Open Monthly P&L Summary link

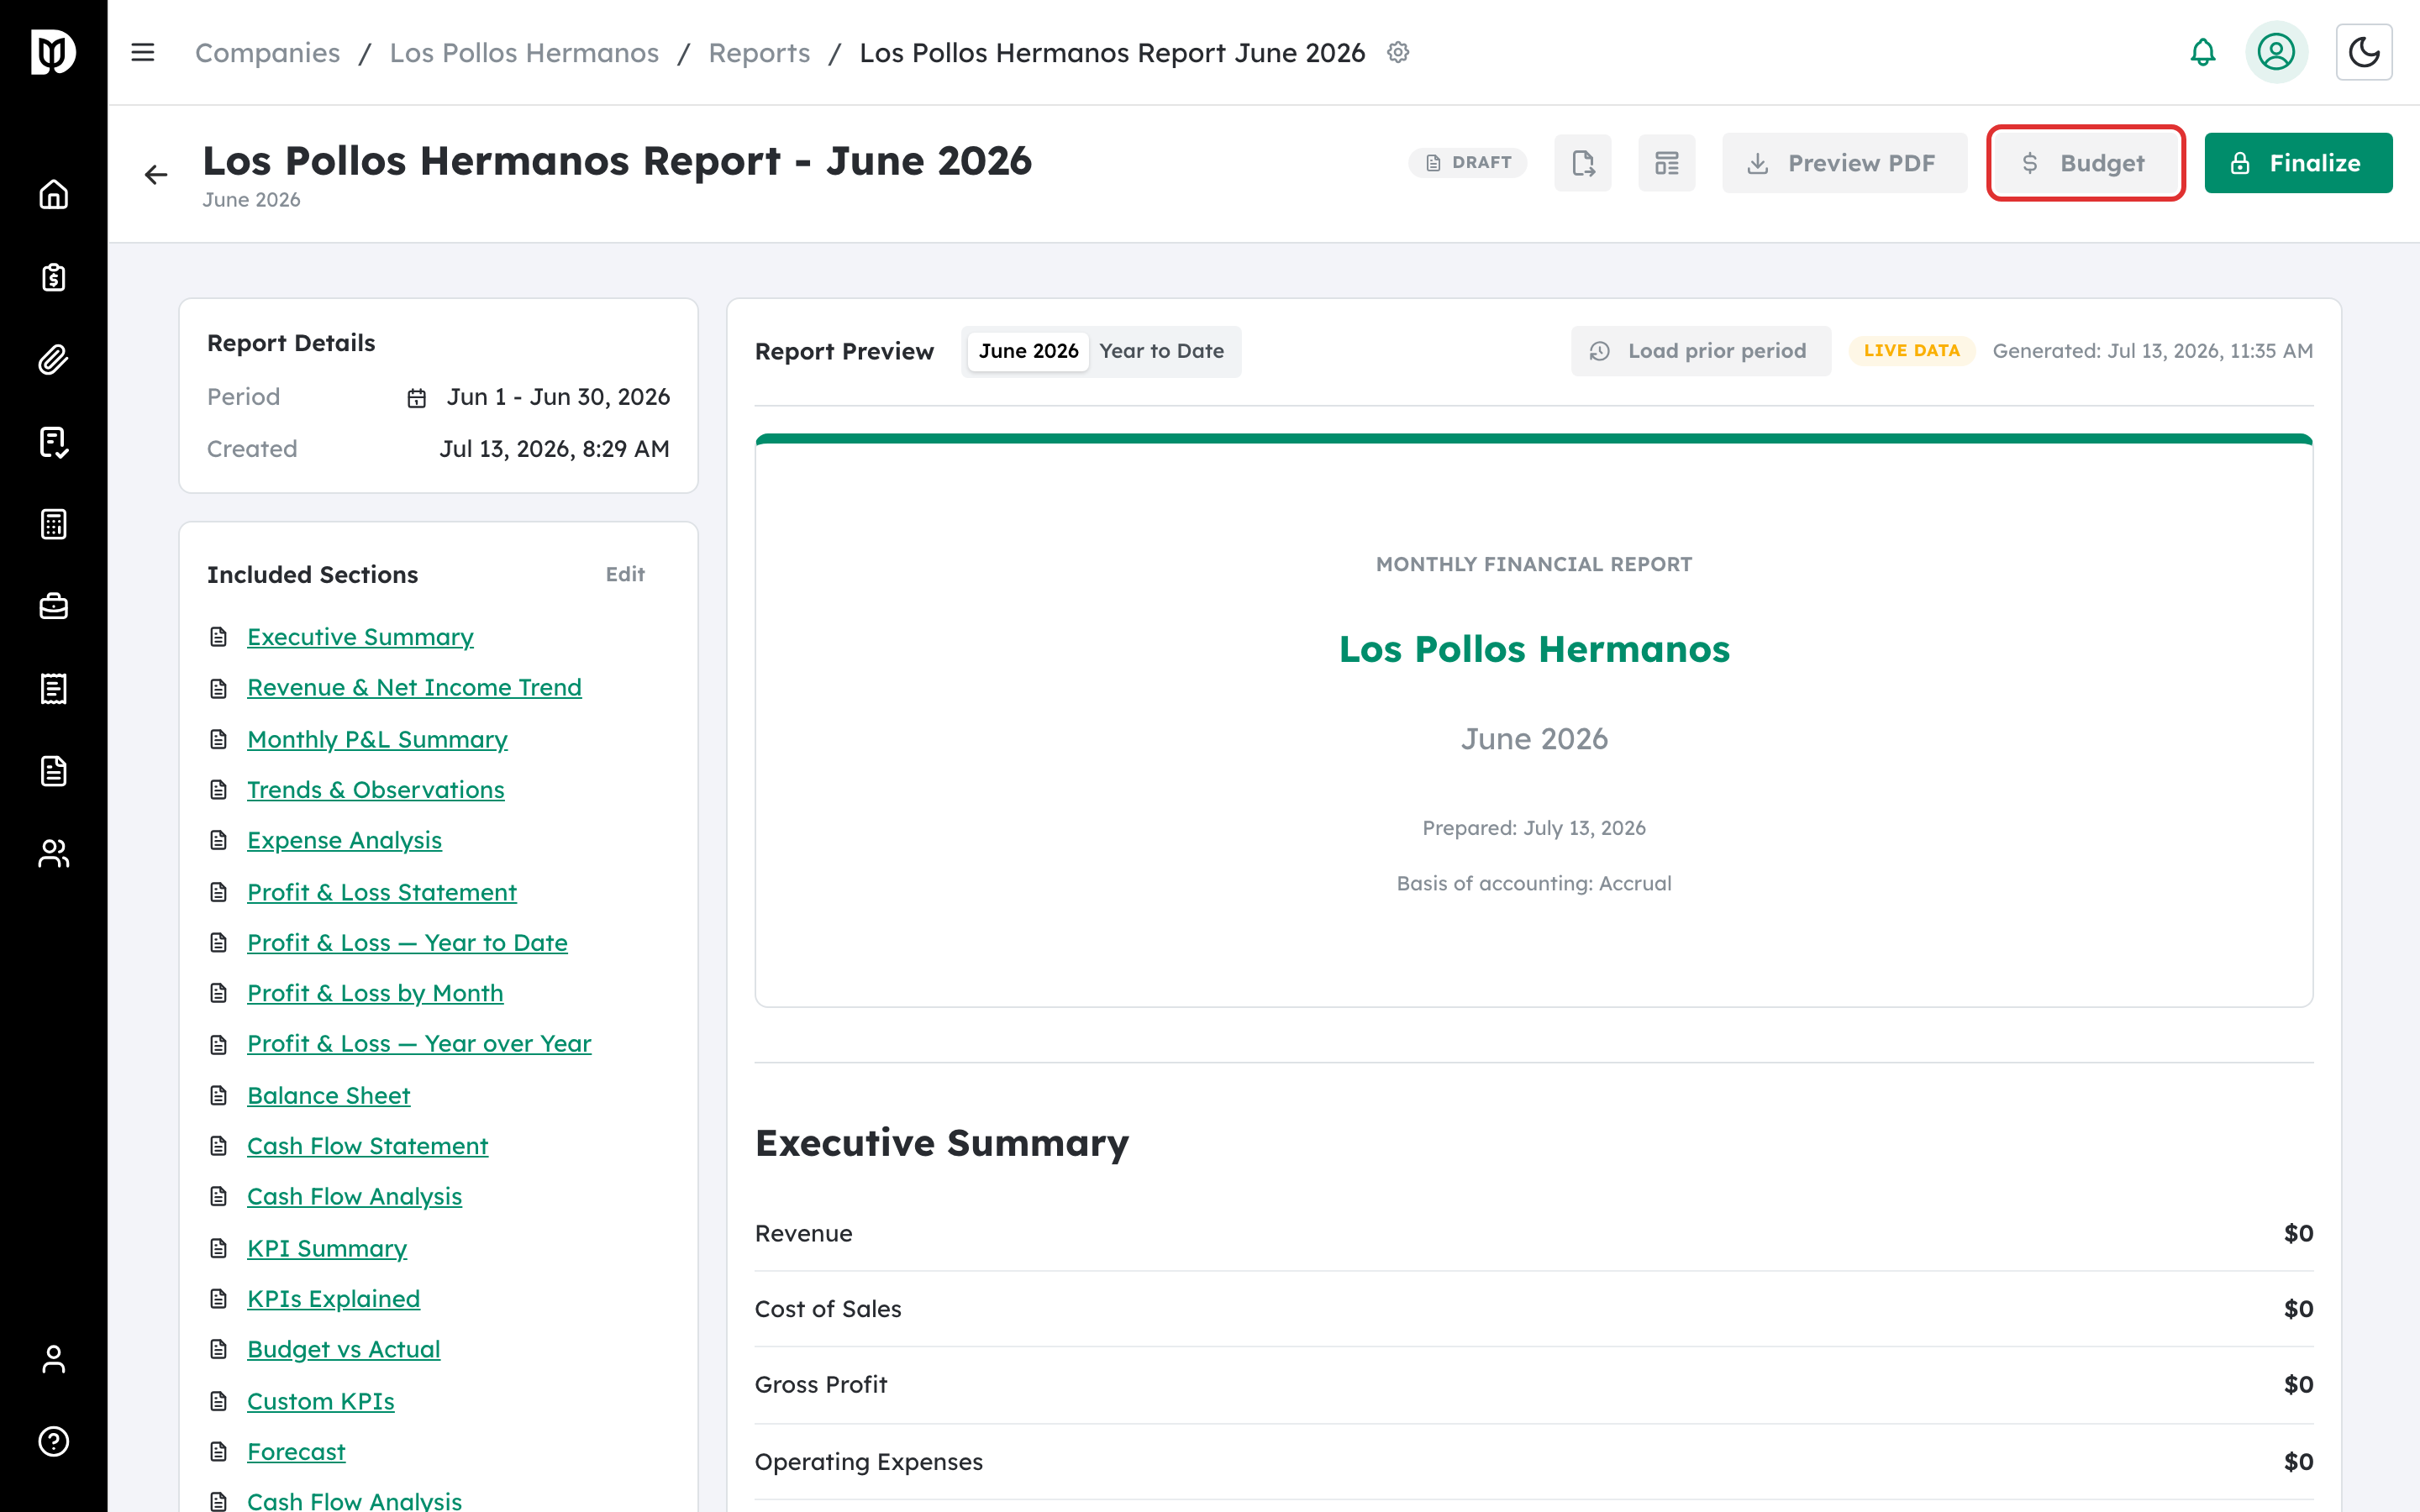(377, 739)
